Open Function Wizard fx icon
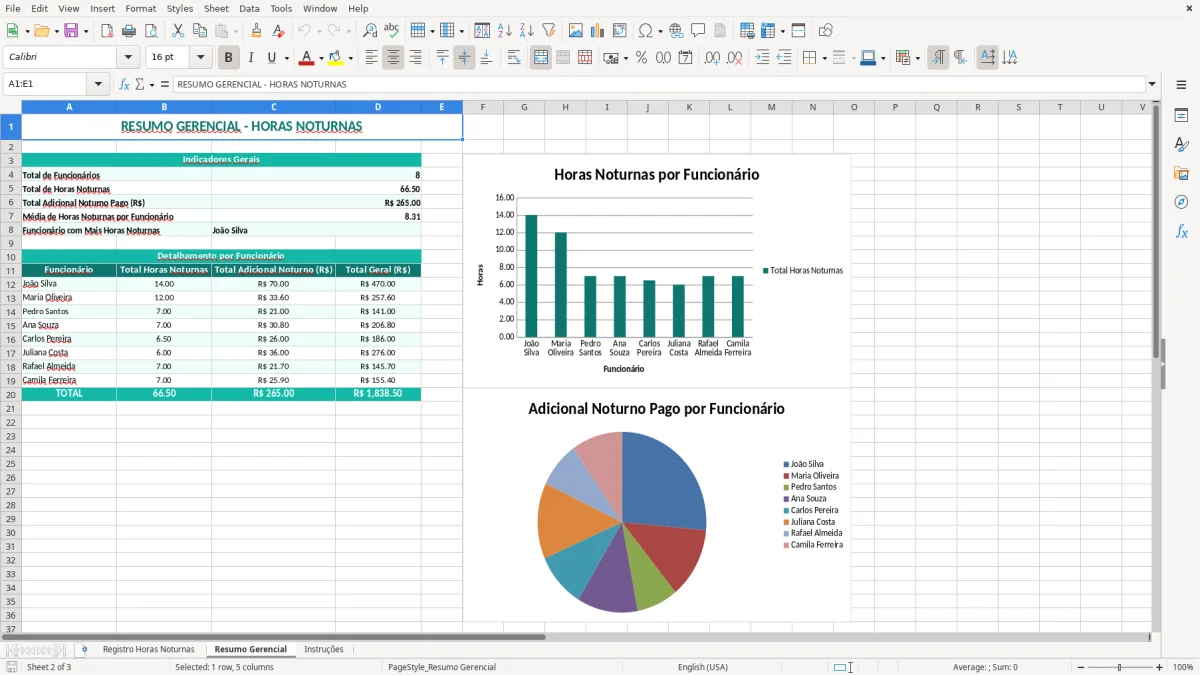 125,84
